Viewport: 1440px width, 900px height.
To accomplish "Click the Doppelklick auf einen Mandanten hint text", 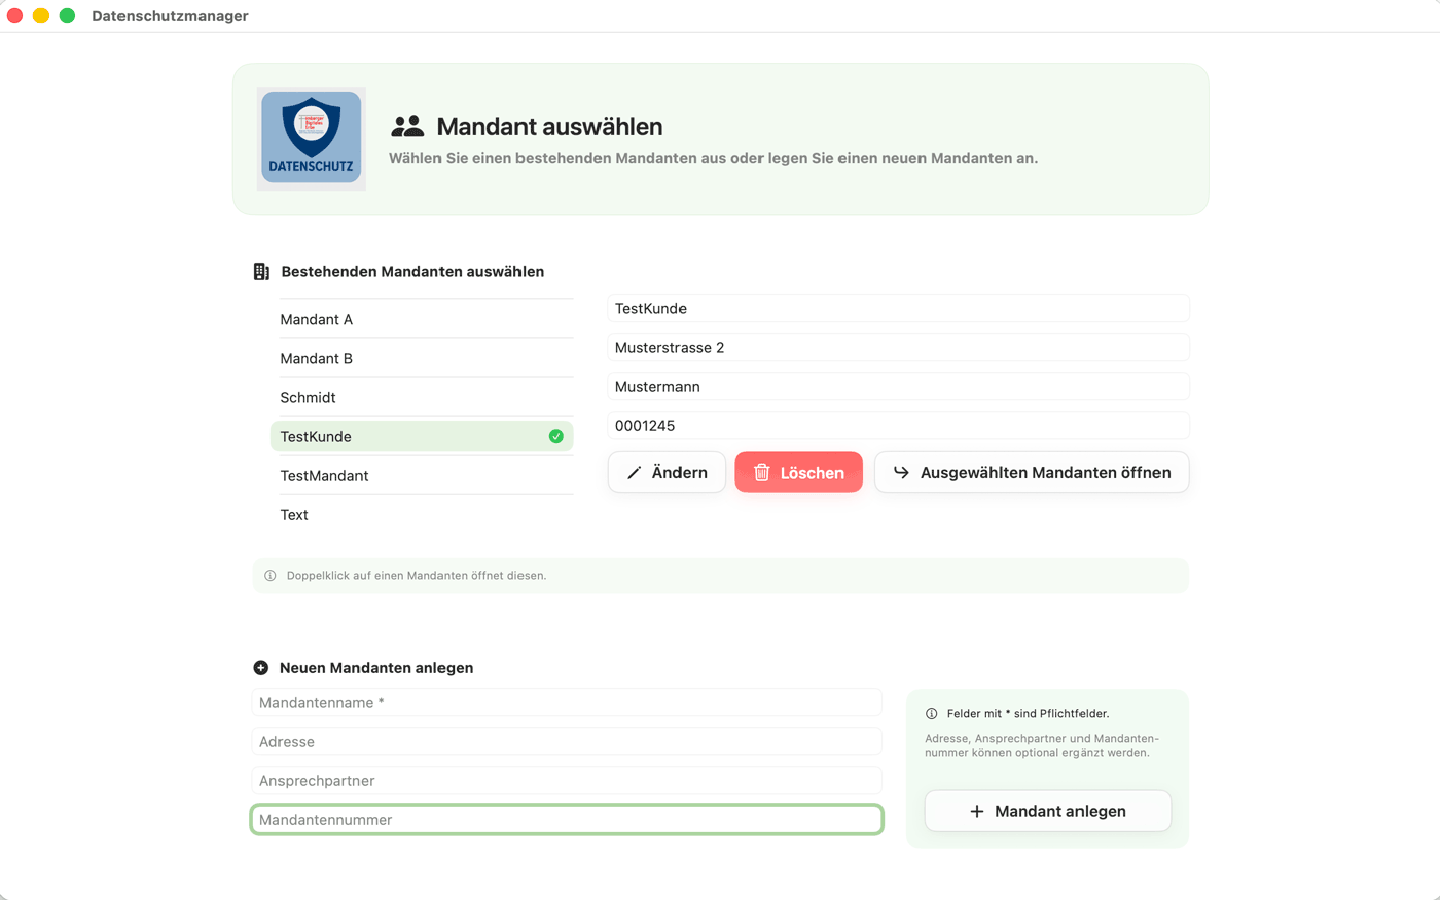I will [x=416, y=576].
